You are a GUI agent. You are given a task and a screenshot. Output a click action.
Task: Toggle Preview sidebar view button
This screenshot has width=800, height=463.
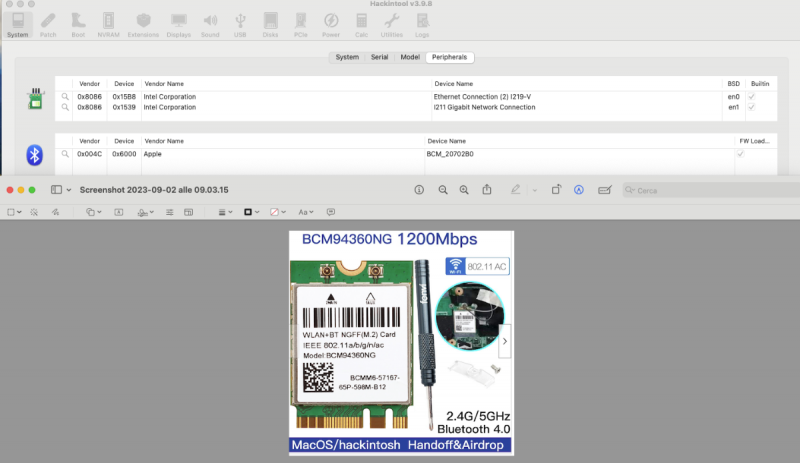[x=56, y=190]
